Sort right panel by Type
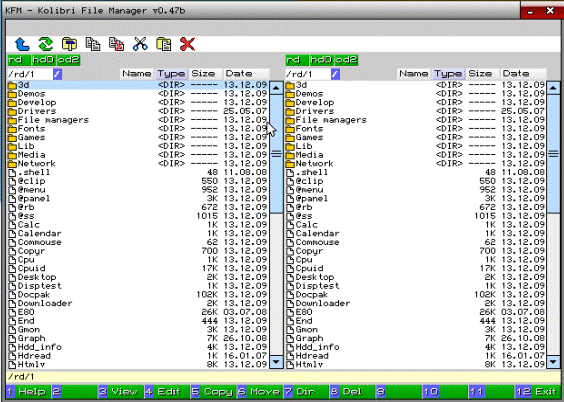The image size is (564, 402). point(449,74)
